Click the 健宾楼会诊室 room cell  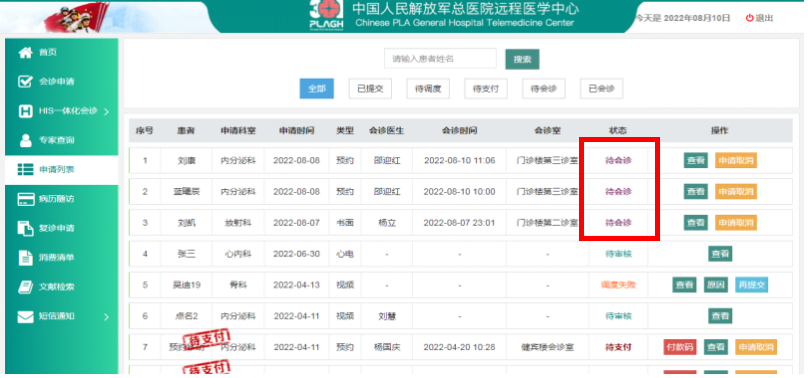click(547, 347)
